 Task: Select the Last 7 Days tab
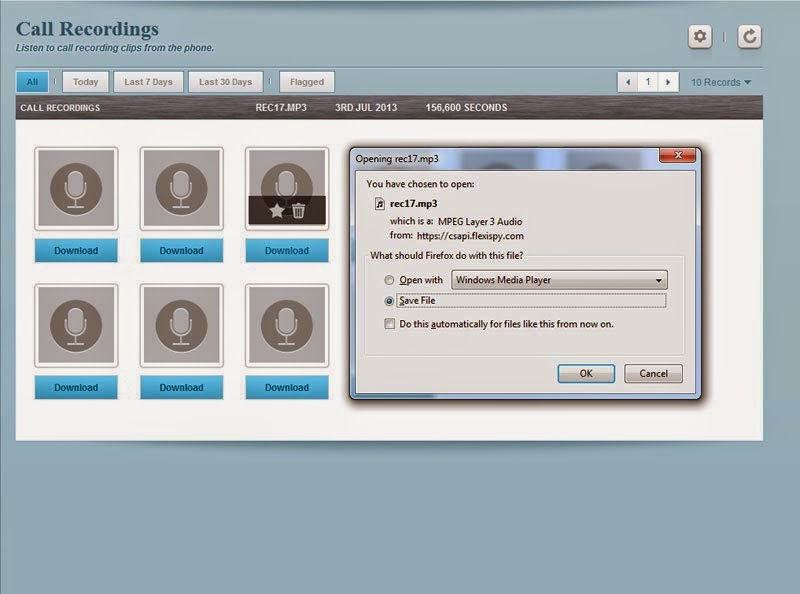coord(148,82)
